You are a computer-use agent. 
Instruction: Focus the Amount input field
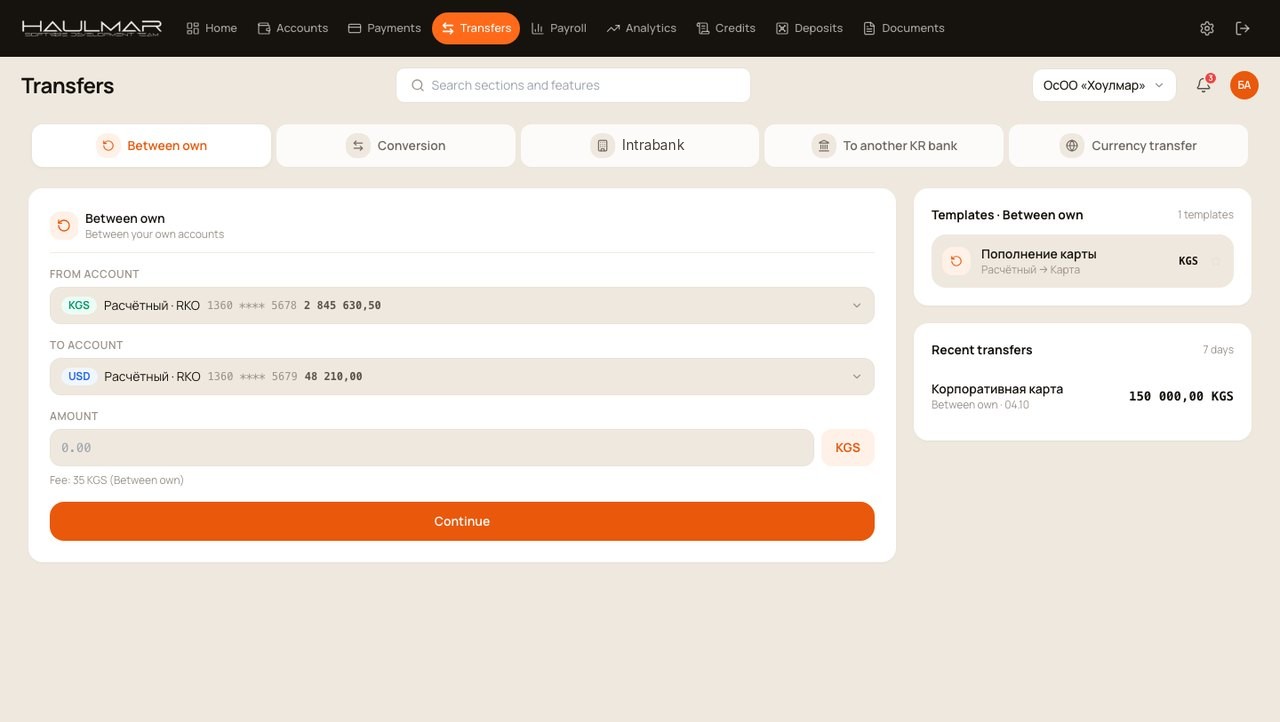(432, 448)
